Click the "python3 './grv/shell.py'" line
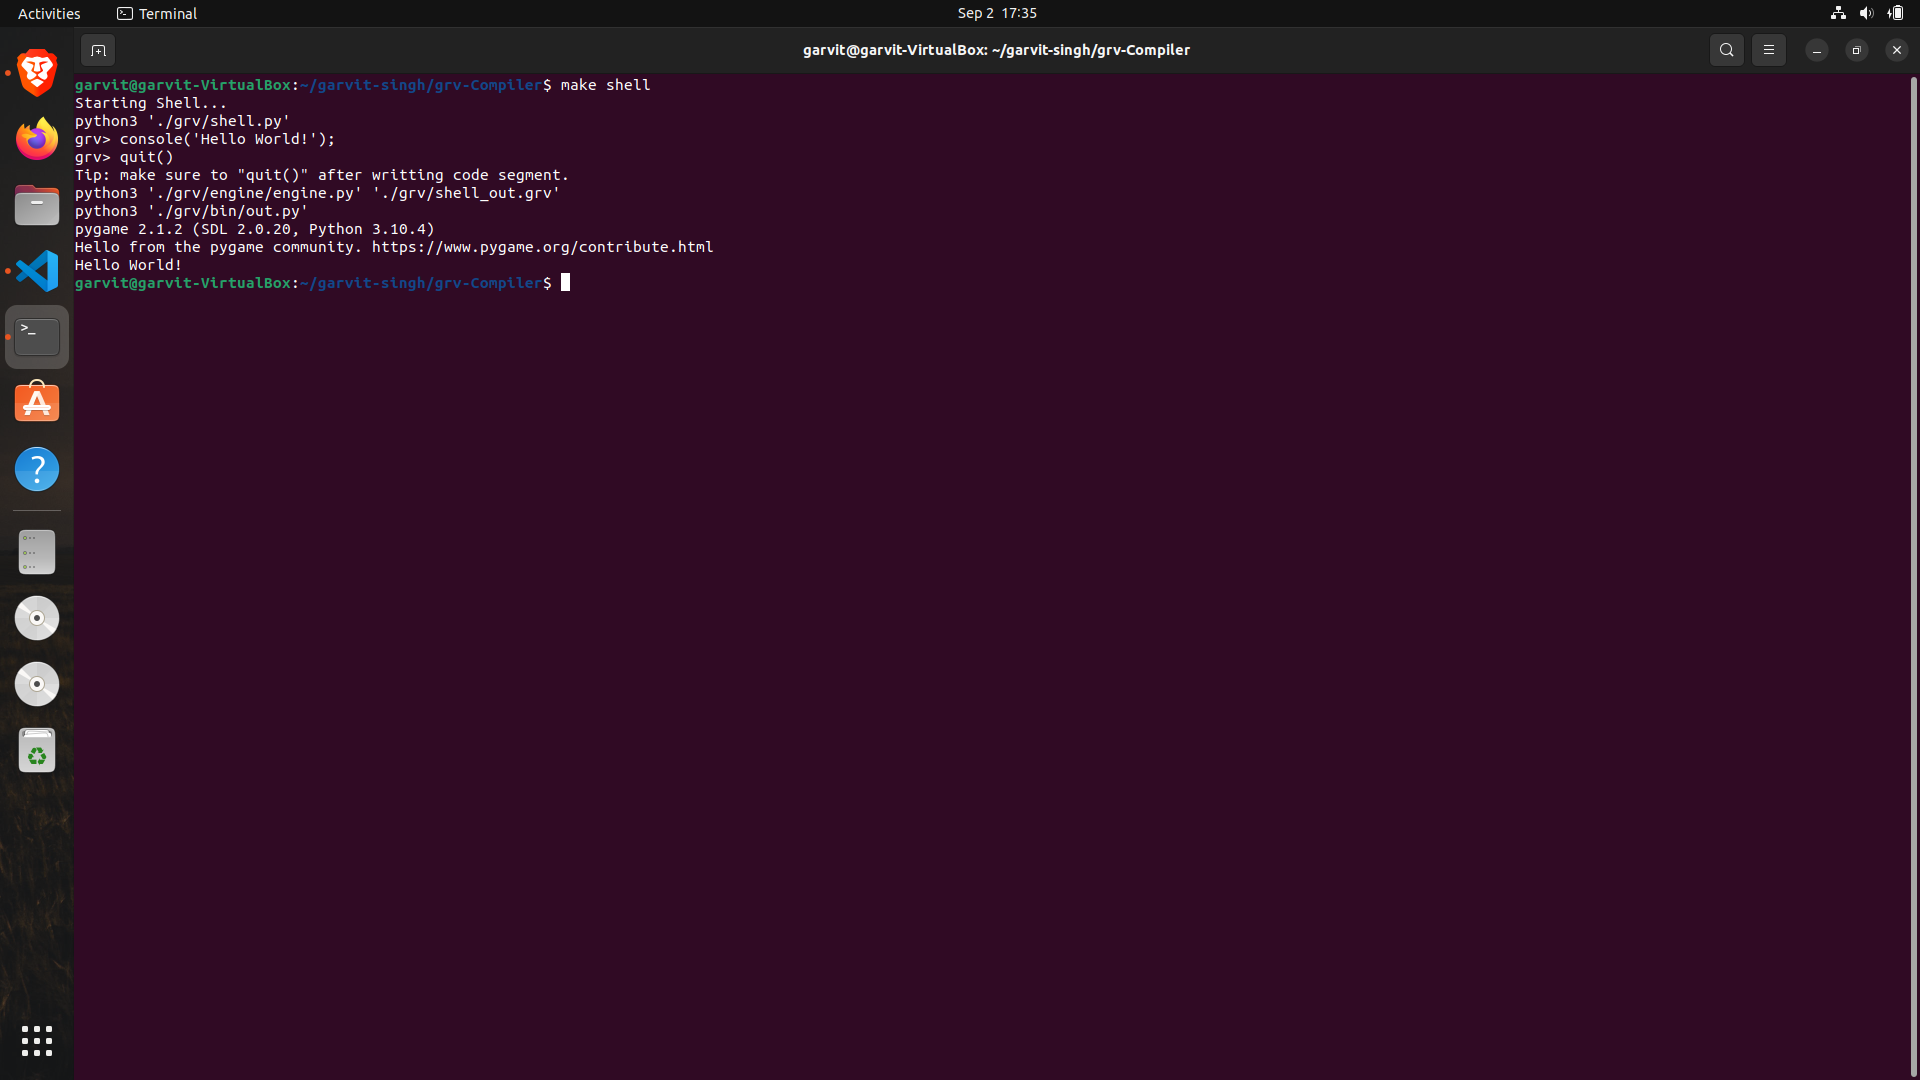This screenshot has width=1920, height=1080. tap(183, 121)
